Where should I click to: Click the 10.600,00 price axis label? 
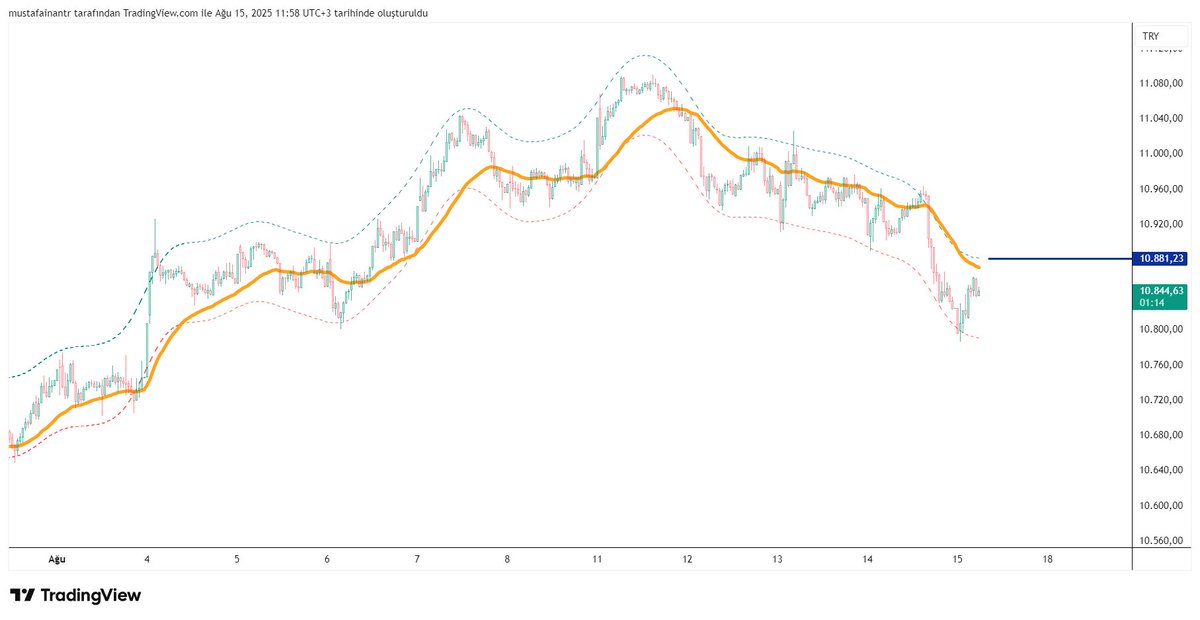point(1161,505)
